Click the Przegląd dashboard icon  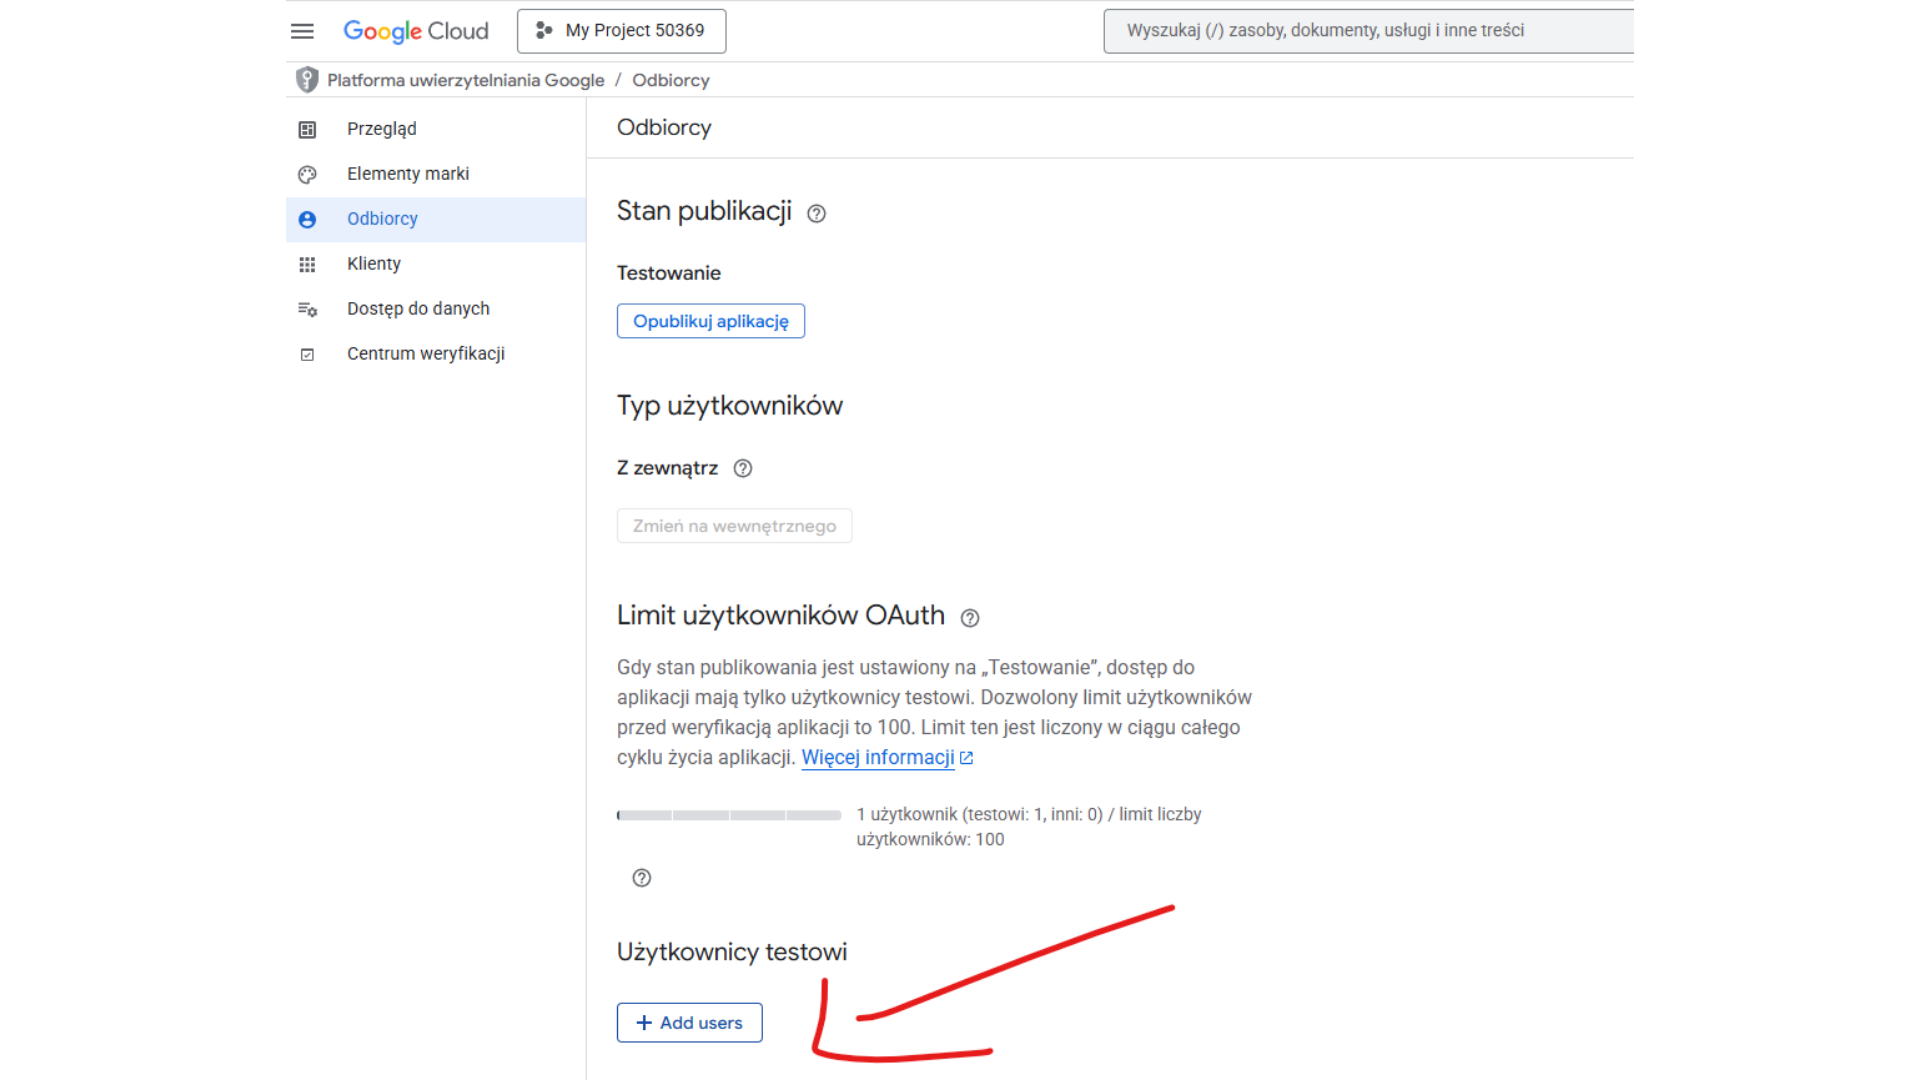pos(307,129)
